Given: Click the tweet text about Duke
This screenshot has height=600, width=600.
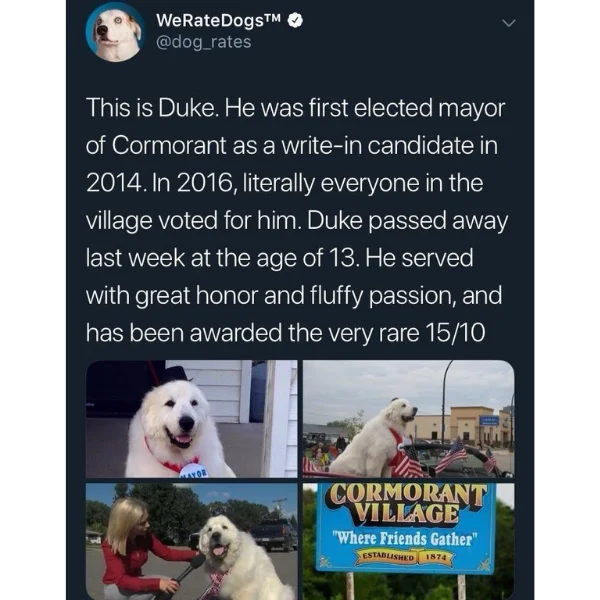Looking at the screenshot, I should tap(297, 220).
